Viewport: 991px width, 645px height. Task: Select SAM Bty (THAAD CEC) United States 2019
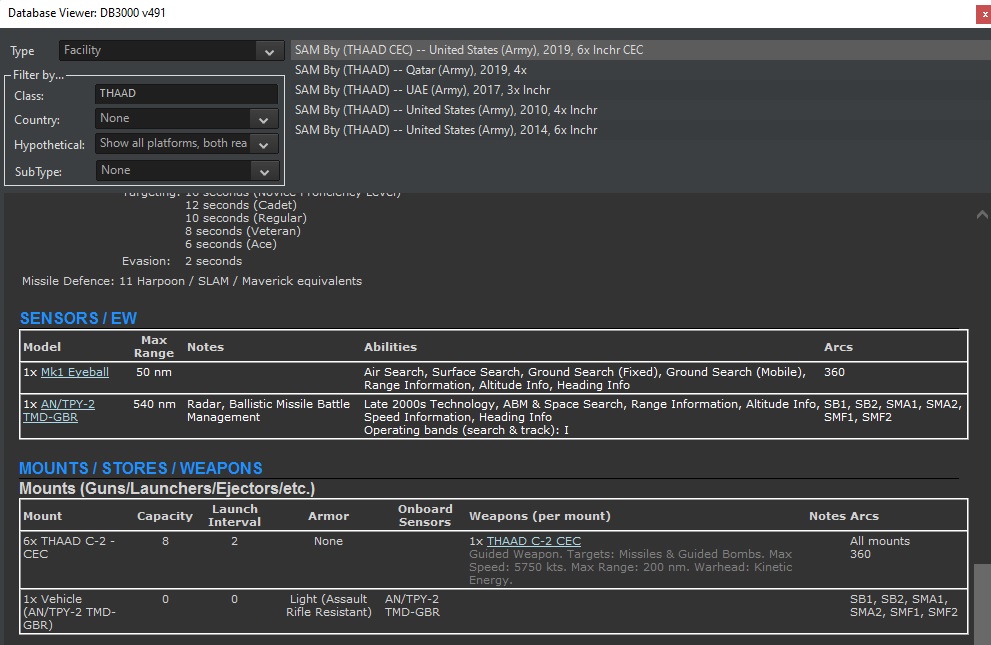469,50
